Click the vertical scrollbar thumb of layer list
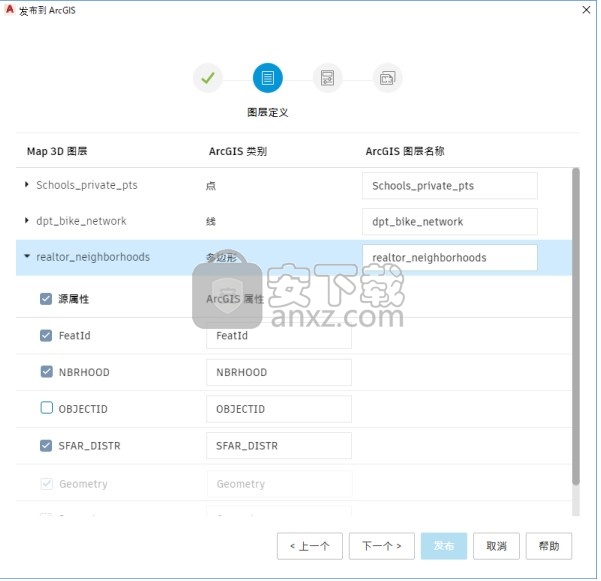 tap(576, 327)
